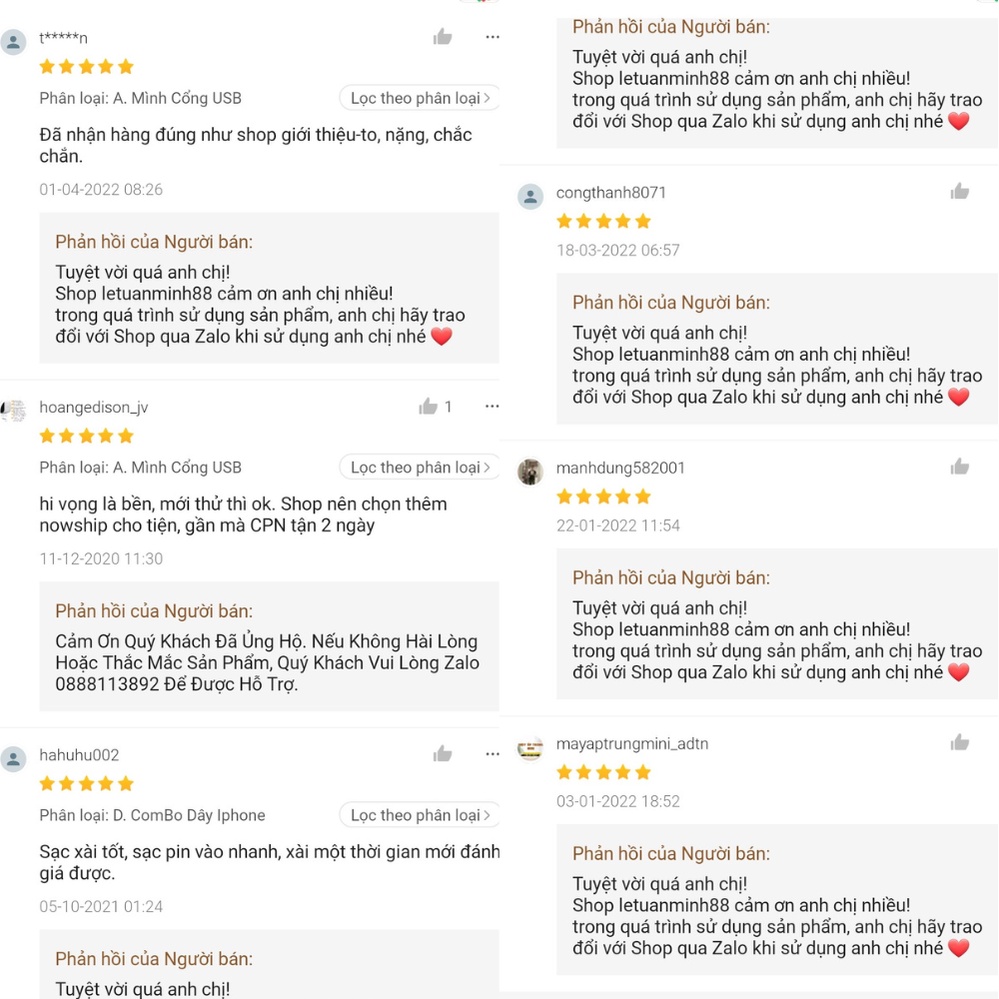
Task: Open the default avatar of congthanh8071
Action: [530, 197]
